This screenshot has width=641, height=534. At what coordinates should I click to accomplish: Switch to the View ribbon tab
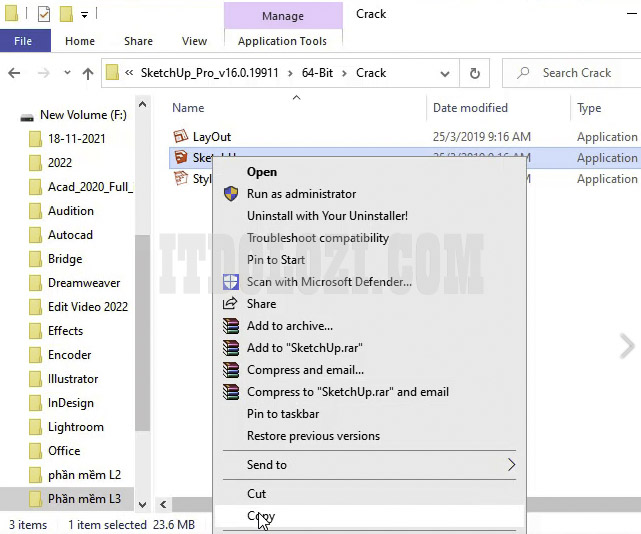194,41
